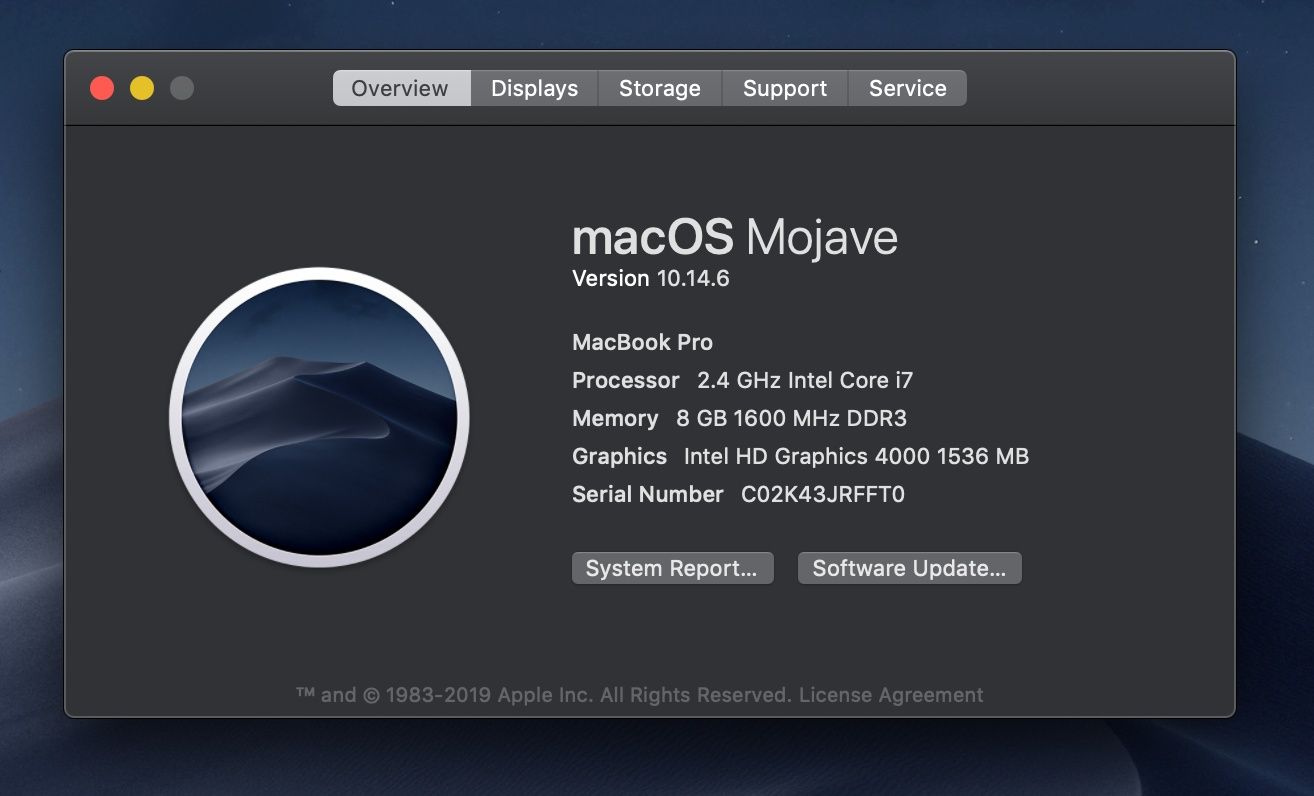This screenshot has height=796, width=1314.
Task: Click the Apple copyright notice text
Action: point(544,694)
